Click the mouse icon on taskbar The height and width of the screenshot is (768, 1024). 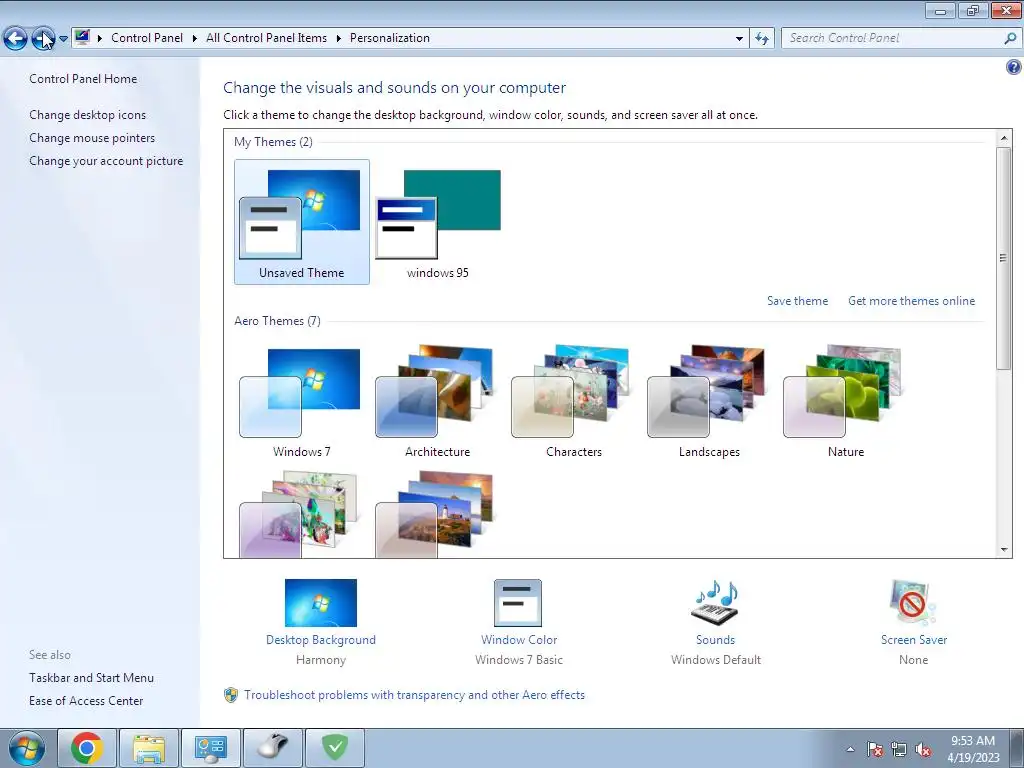(272, 748)
